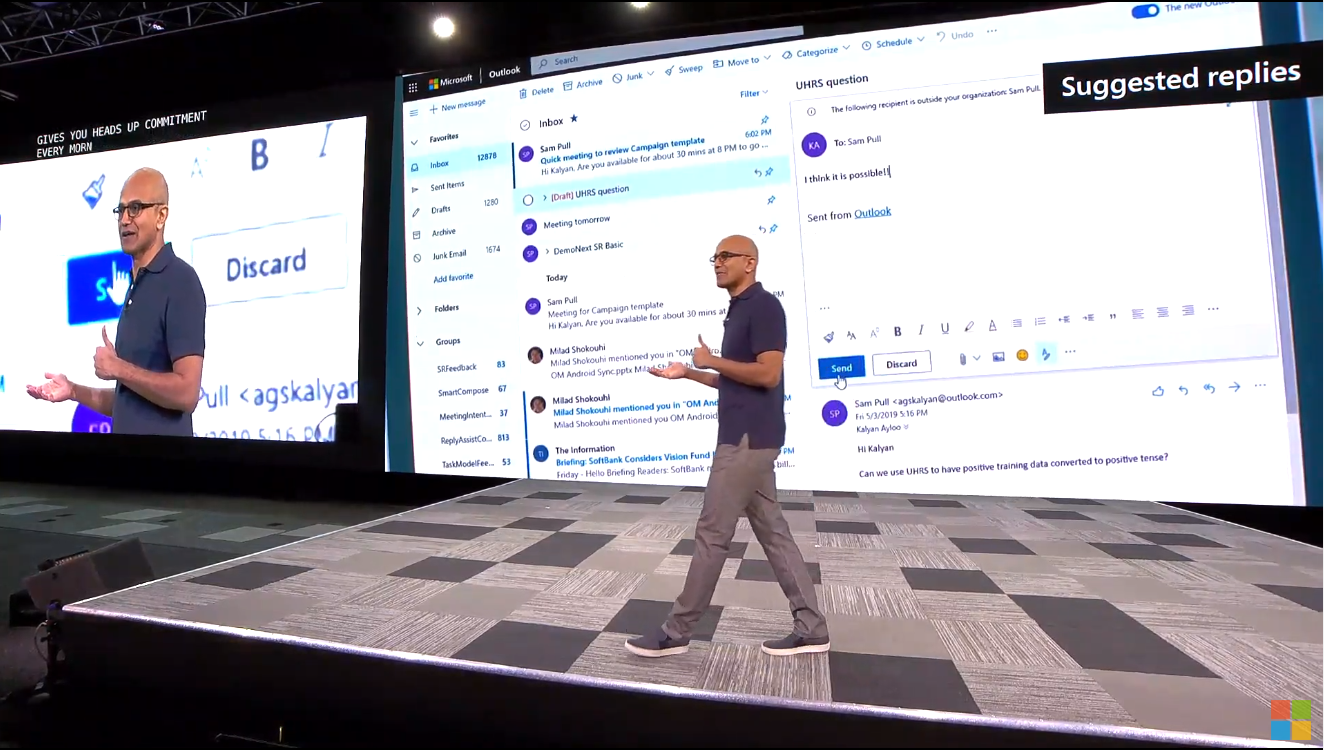Apply bulleted list formatting

click(x=1017, y=323)
